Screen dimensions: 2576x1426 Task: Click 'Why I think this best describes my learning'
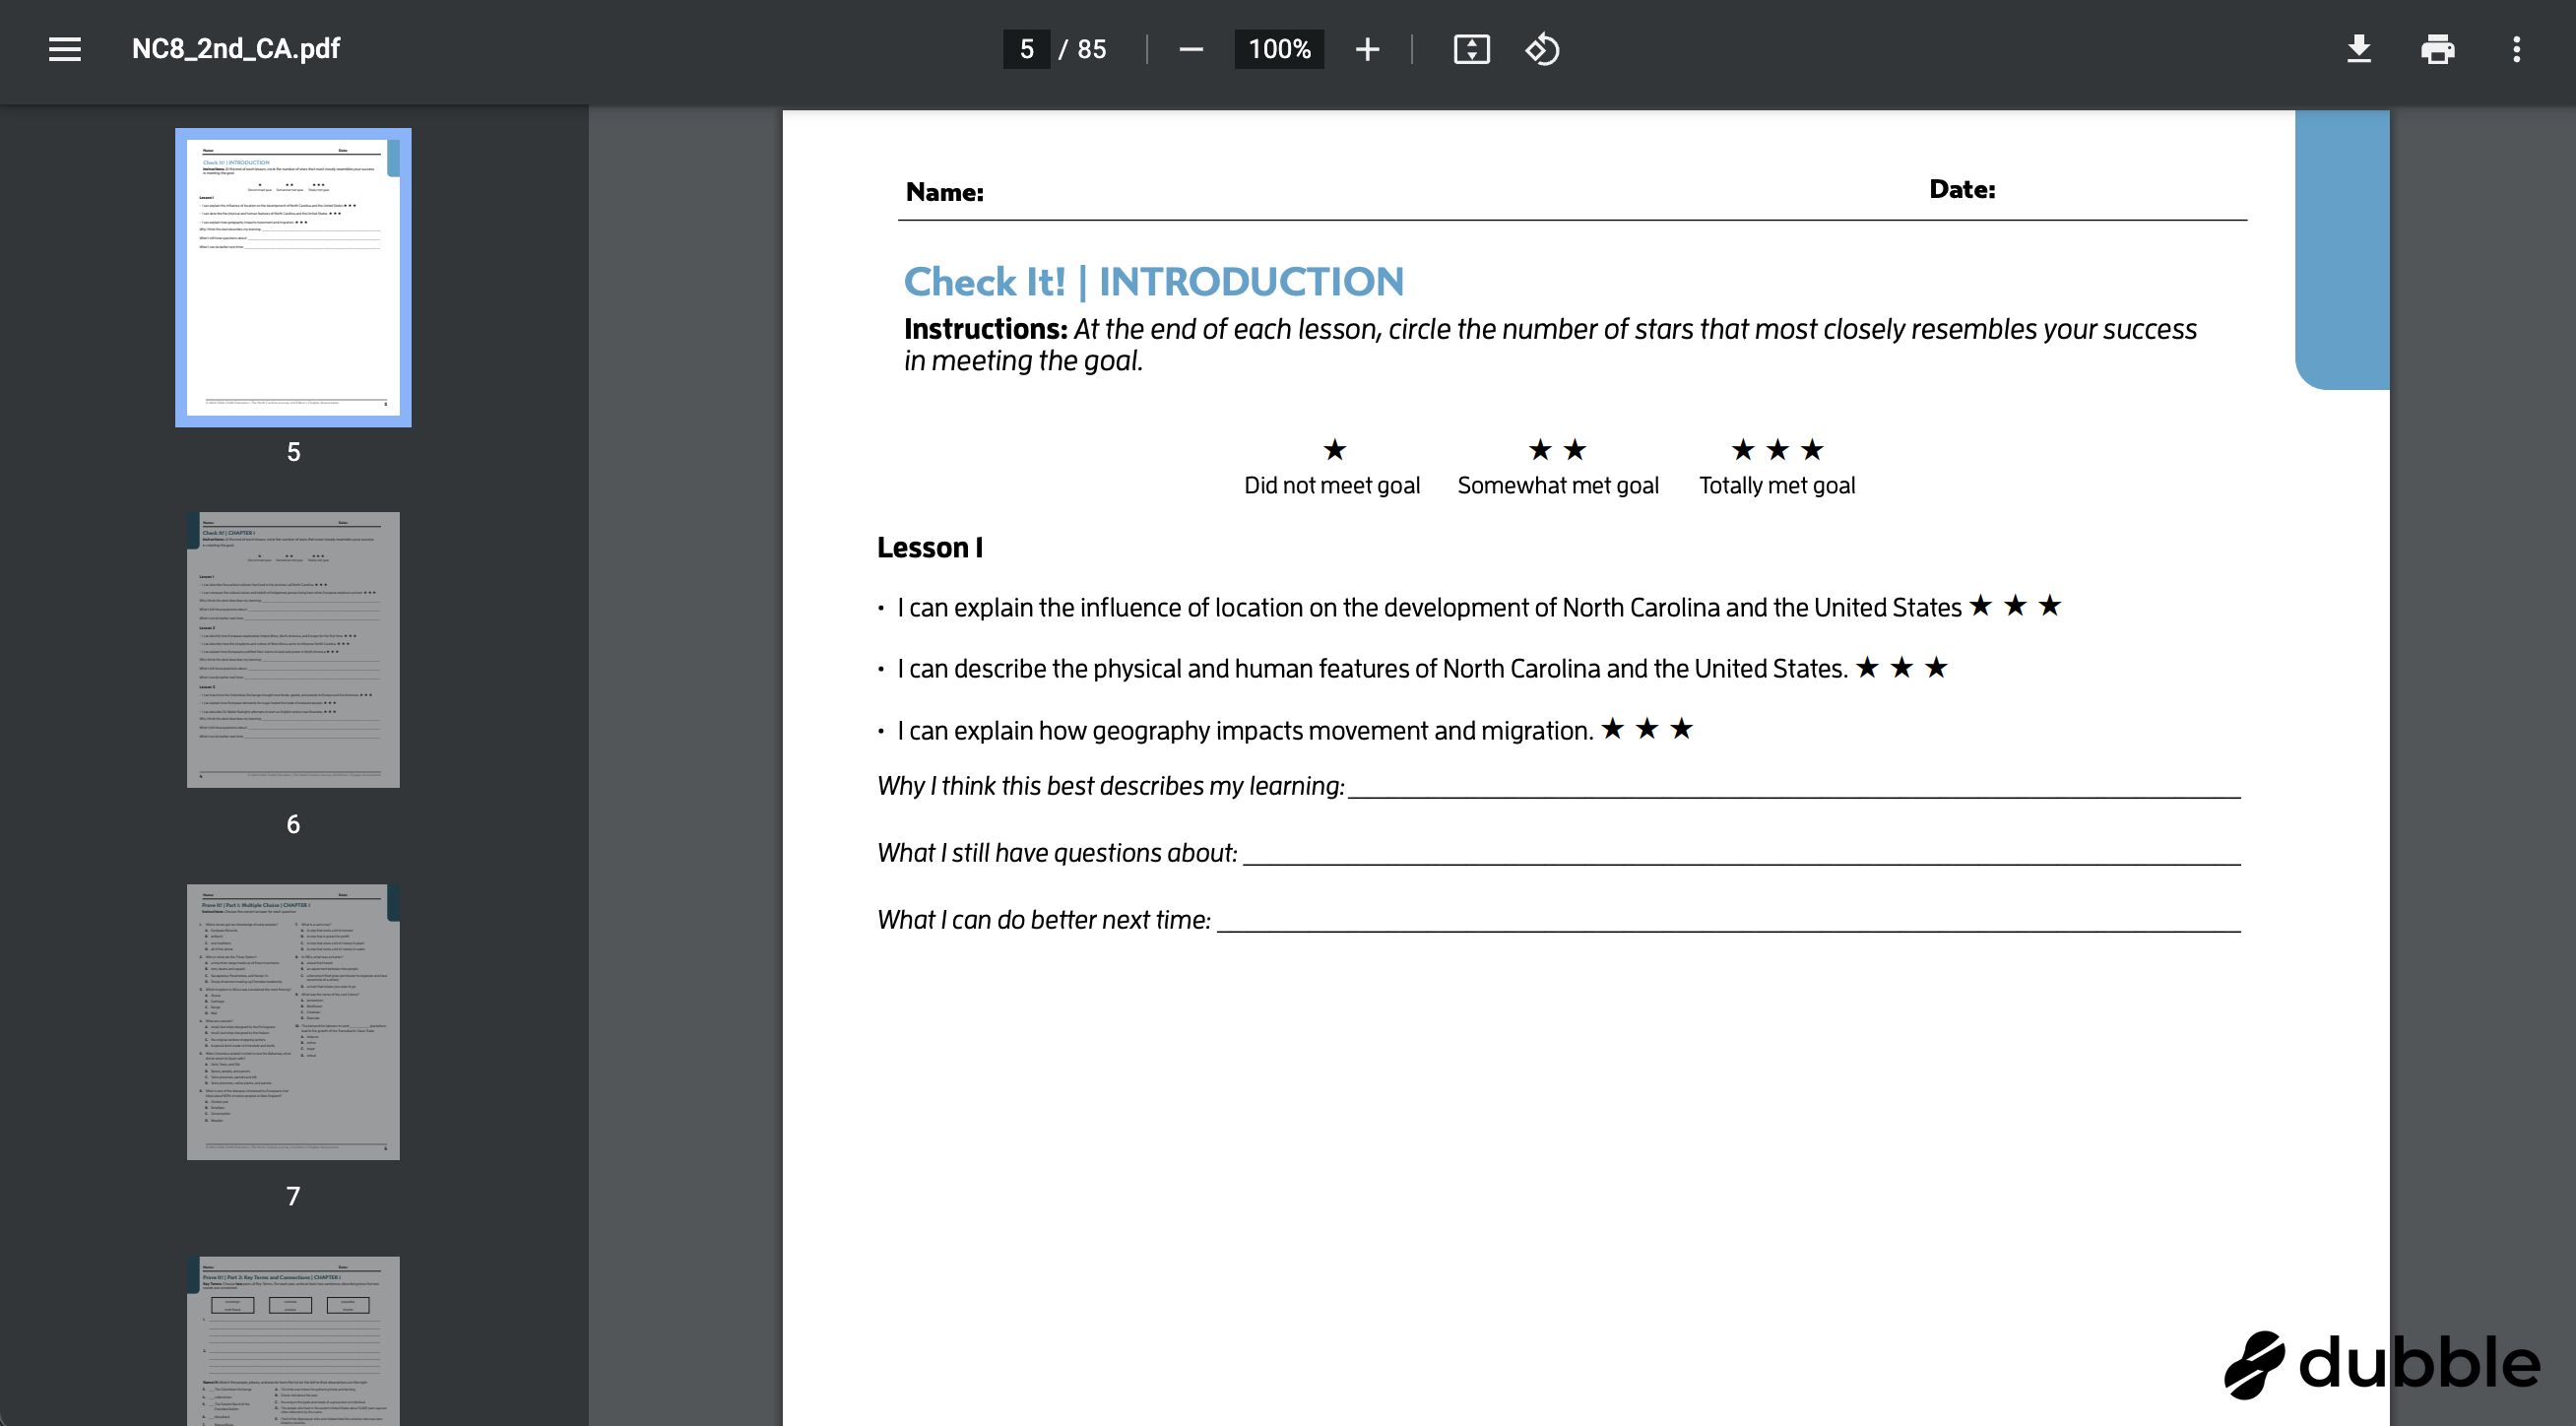[x=1111, y=786]
